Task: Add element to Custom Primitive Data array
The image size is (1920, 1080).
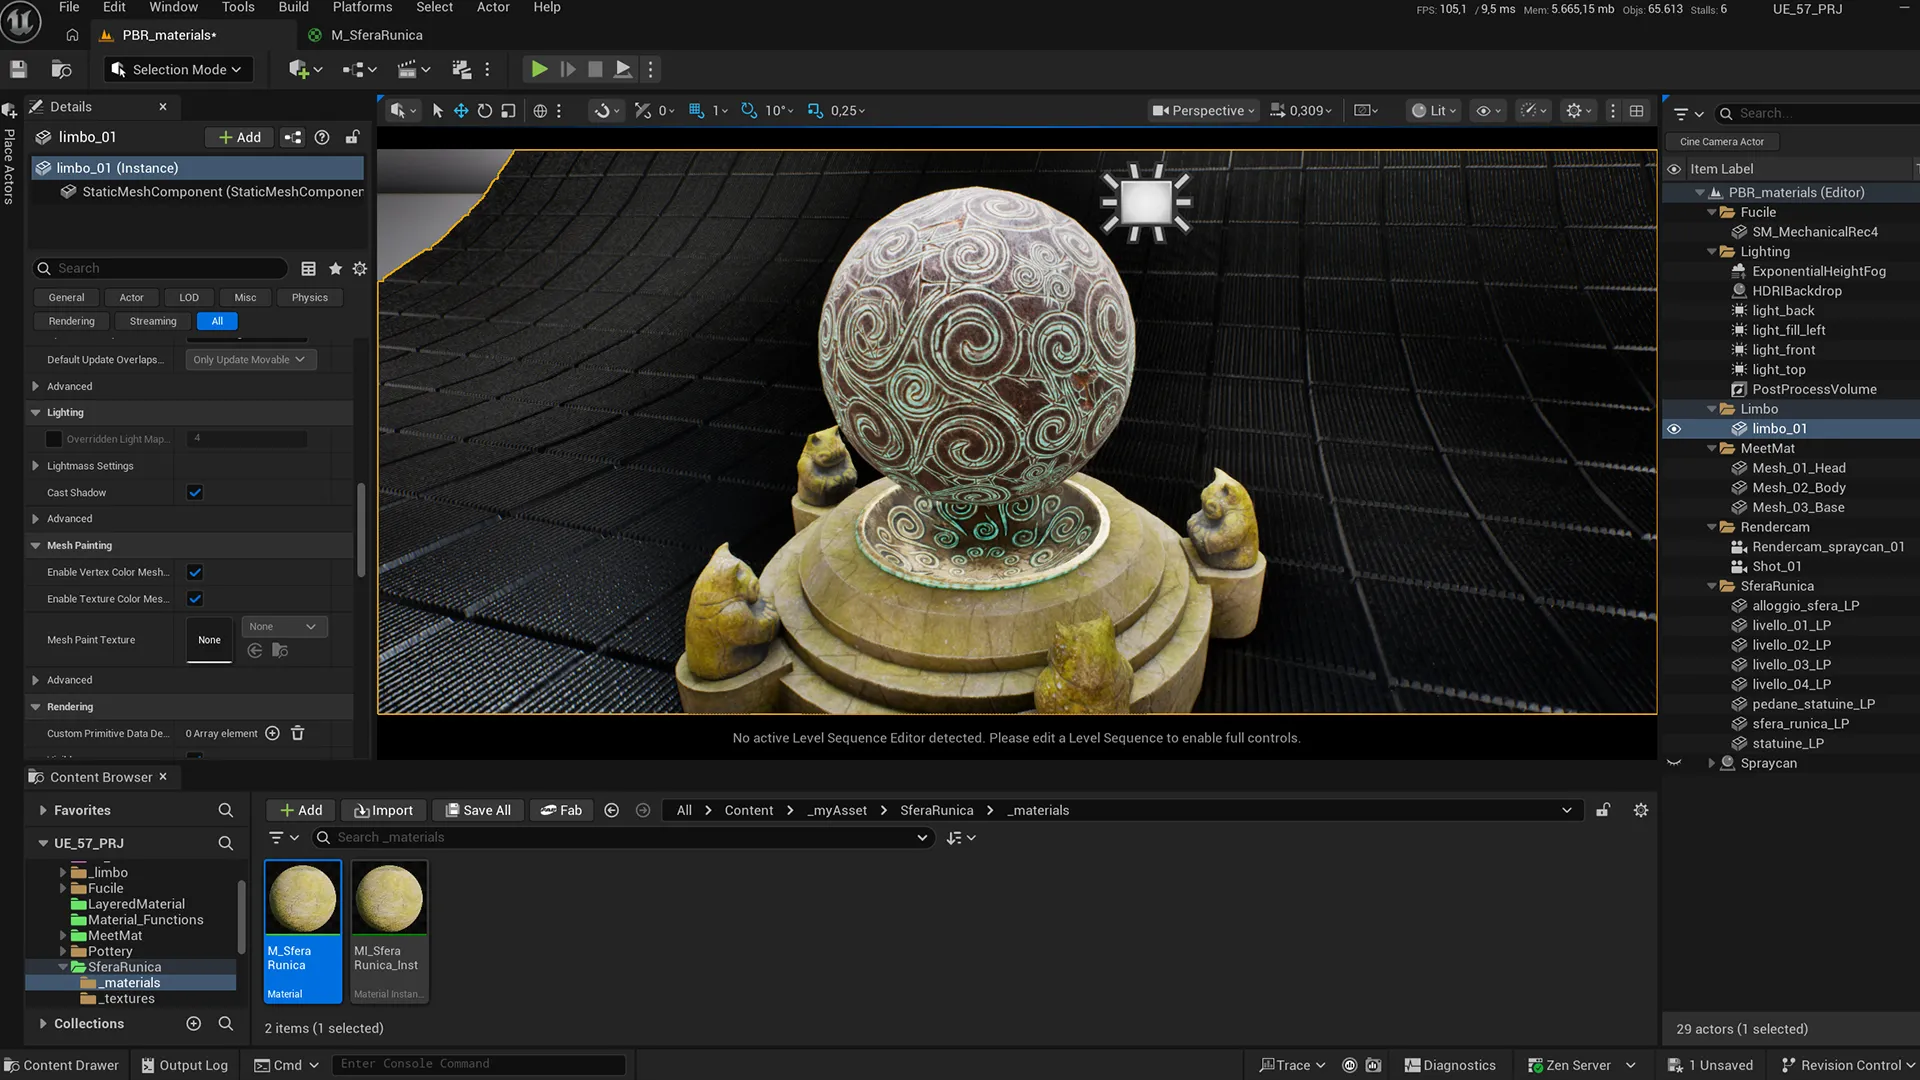Action: [272, 733]
